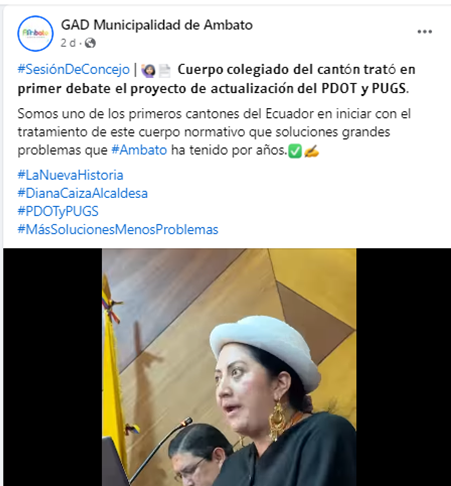Open the GAD Municipalidad de Ambato page name
The image size is (451, 486).
(157, 25)
